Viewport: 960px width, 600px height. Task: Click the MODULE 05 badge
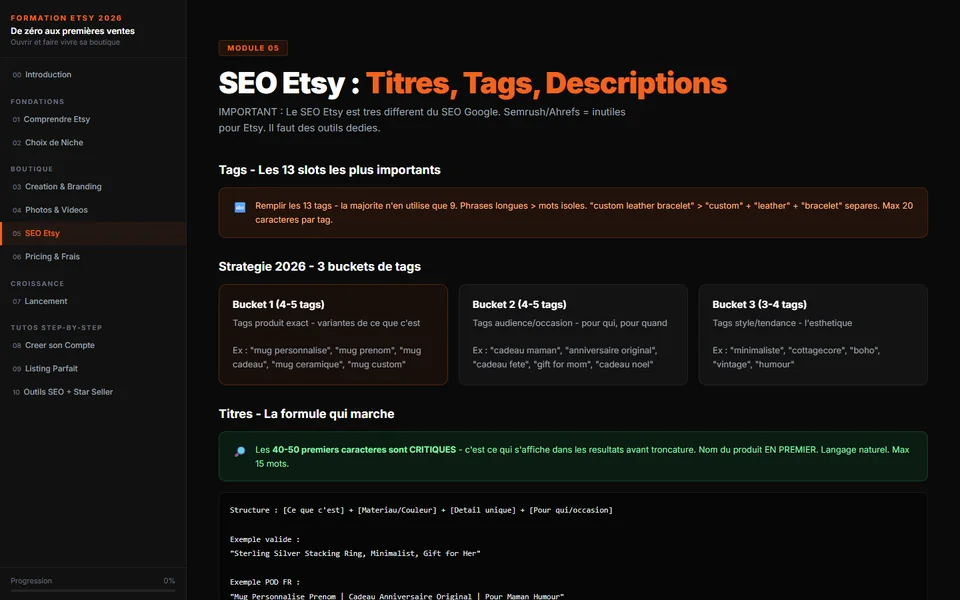(253, 48)
